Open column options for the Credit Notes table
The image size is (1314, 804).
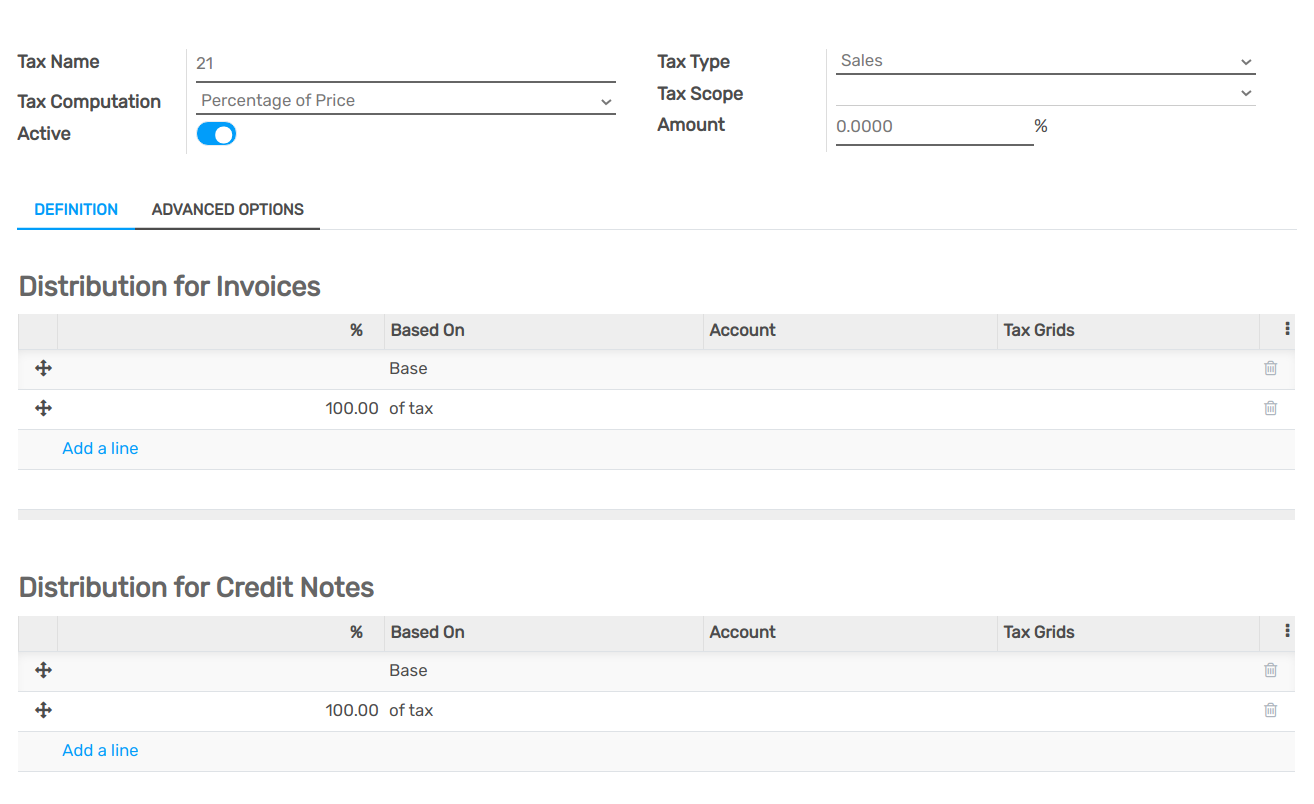pos(1286,631)
